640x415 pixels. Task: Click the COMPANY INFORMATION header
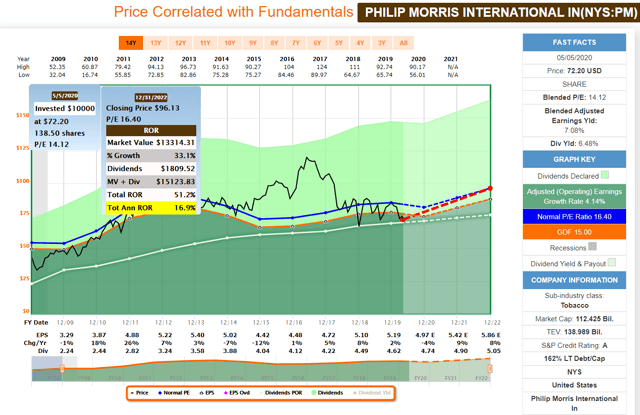tap(574, 280)
